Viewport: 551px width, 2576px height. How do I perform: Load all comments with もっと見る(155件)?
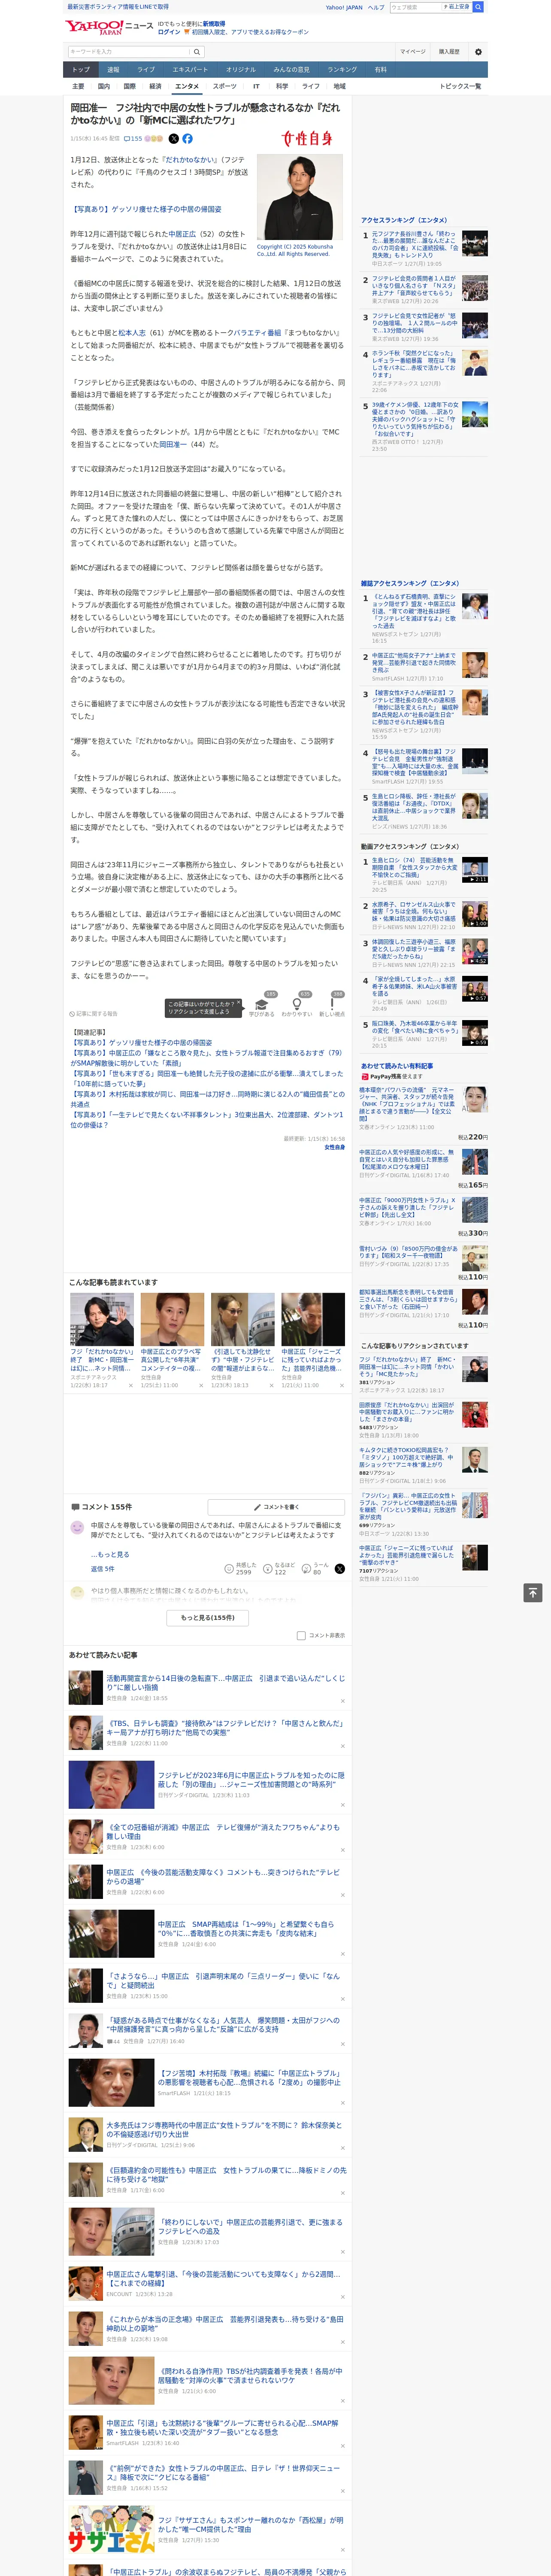[208, 1618]
